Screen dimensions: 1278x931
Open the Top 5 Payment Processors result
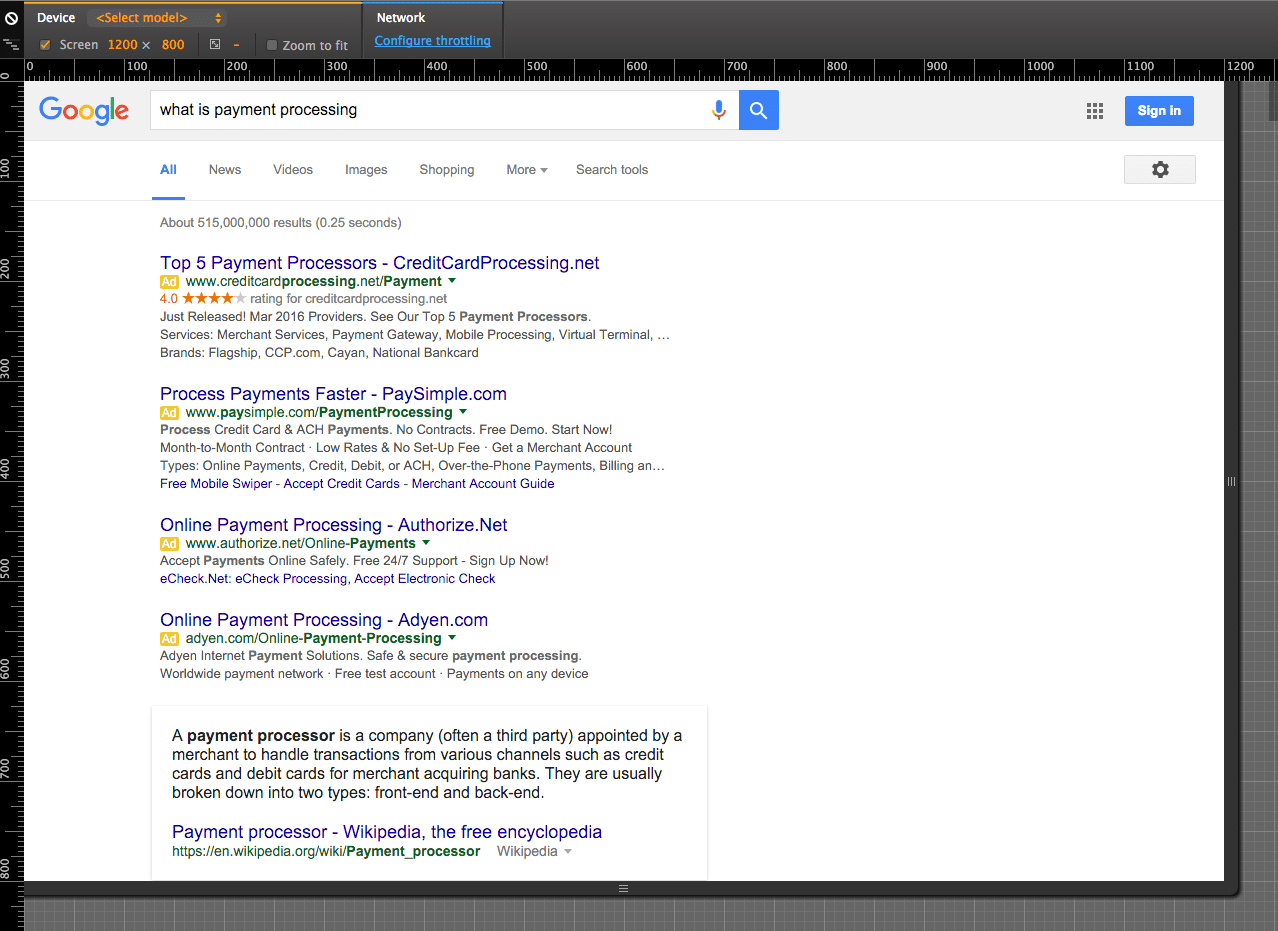coord(380,263)
